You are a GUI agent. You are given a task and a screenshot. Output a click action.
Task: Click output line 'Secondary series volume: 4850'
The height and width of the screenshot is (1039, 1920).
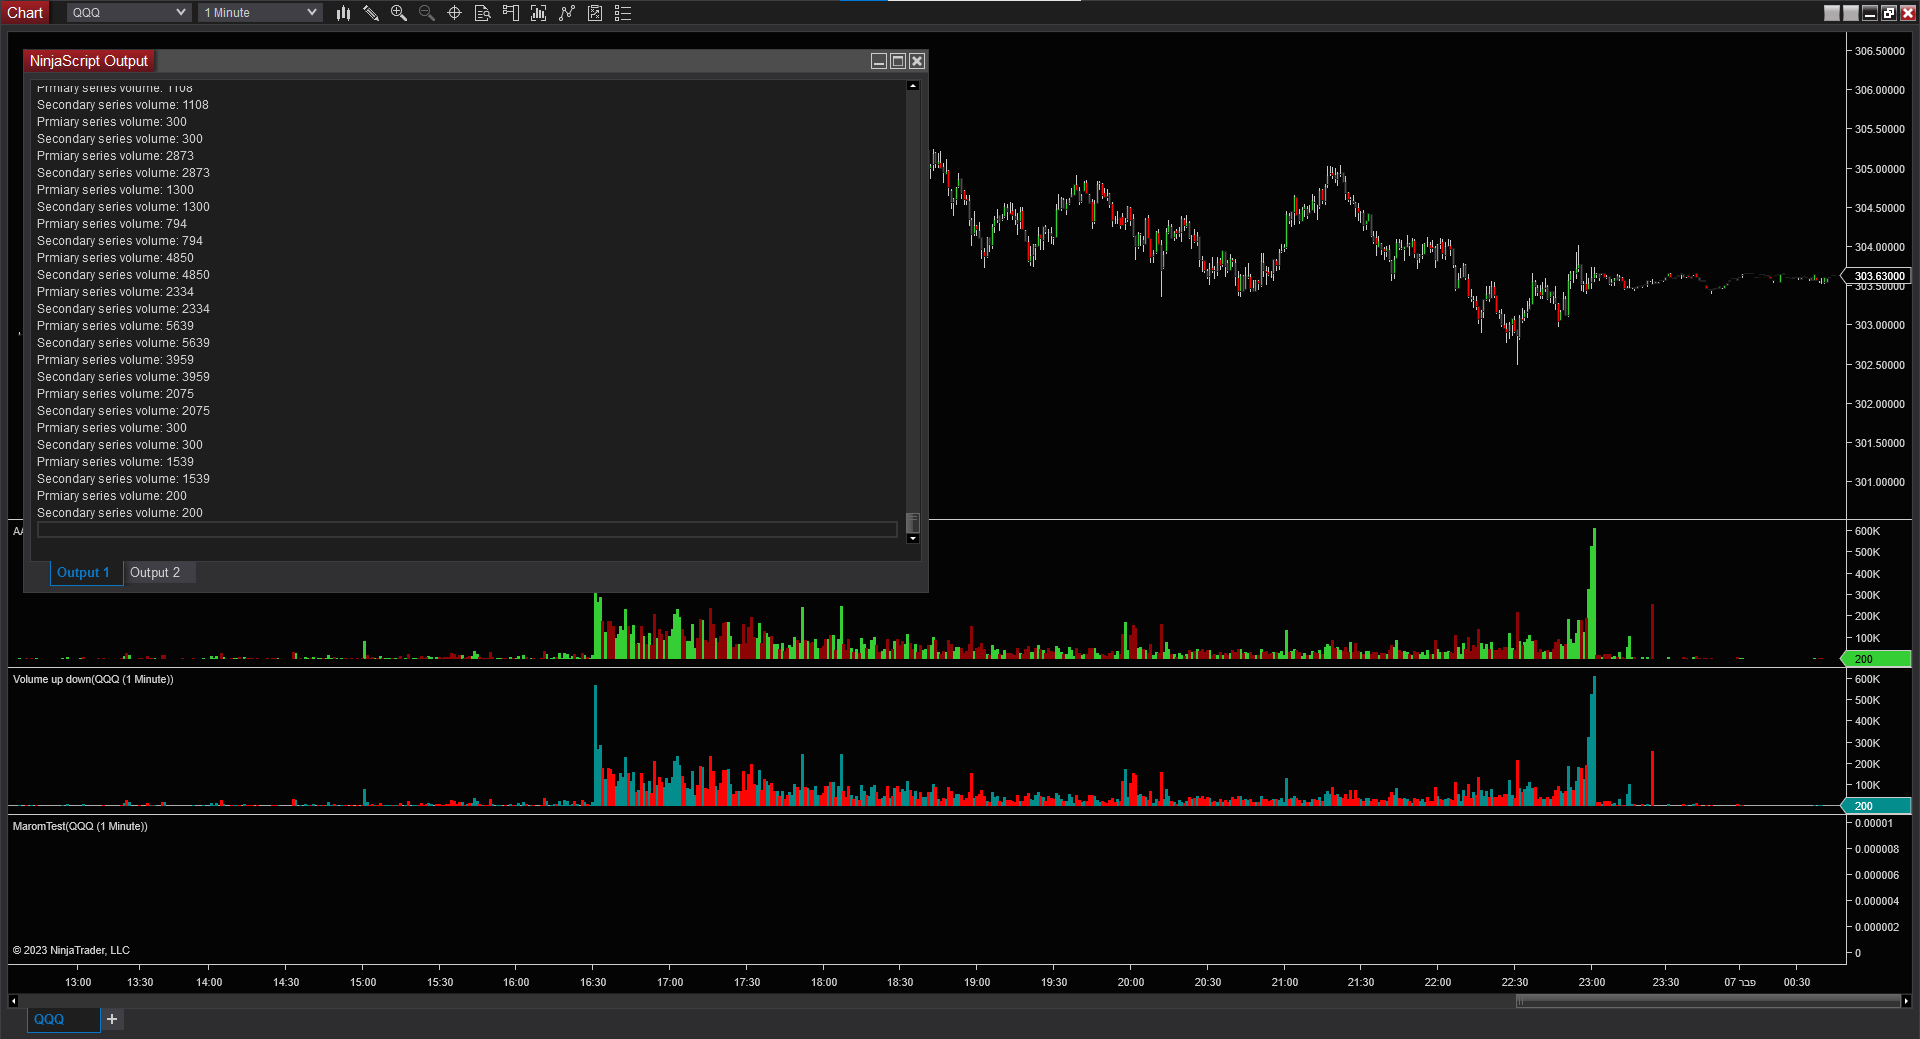click(124, 275)
